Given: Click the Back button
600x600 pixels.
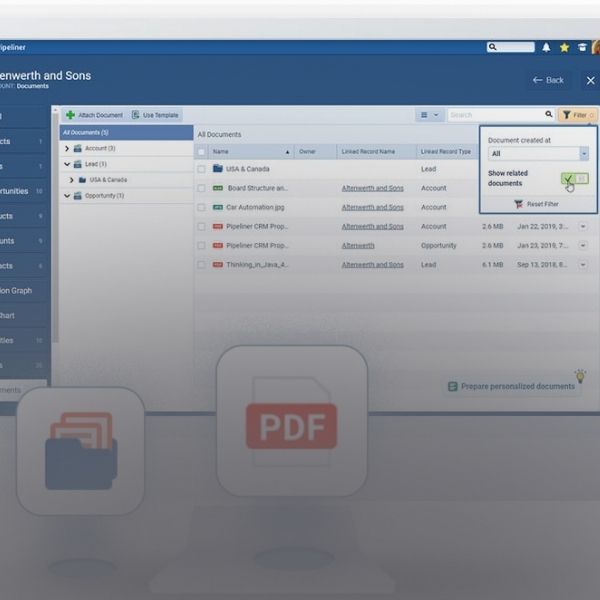Looking at the screenshot, I should [x=548, y=80].
